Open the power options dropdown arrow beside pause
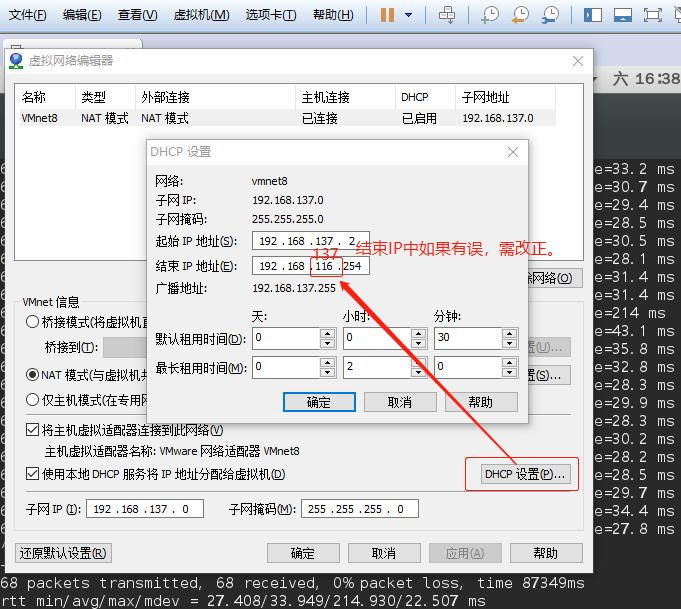681x609 pixels. click(x=408, y=15)
